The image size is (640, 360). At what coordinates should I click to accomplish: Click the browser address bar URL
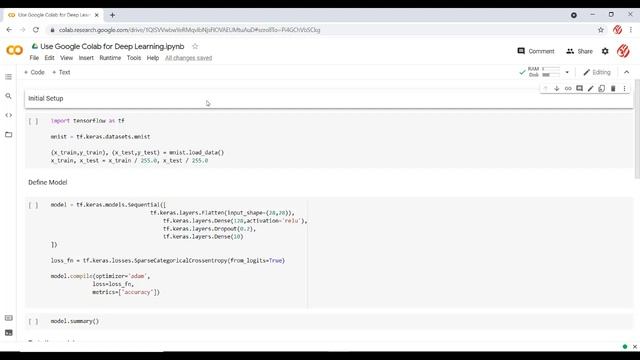pos(189,30)
